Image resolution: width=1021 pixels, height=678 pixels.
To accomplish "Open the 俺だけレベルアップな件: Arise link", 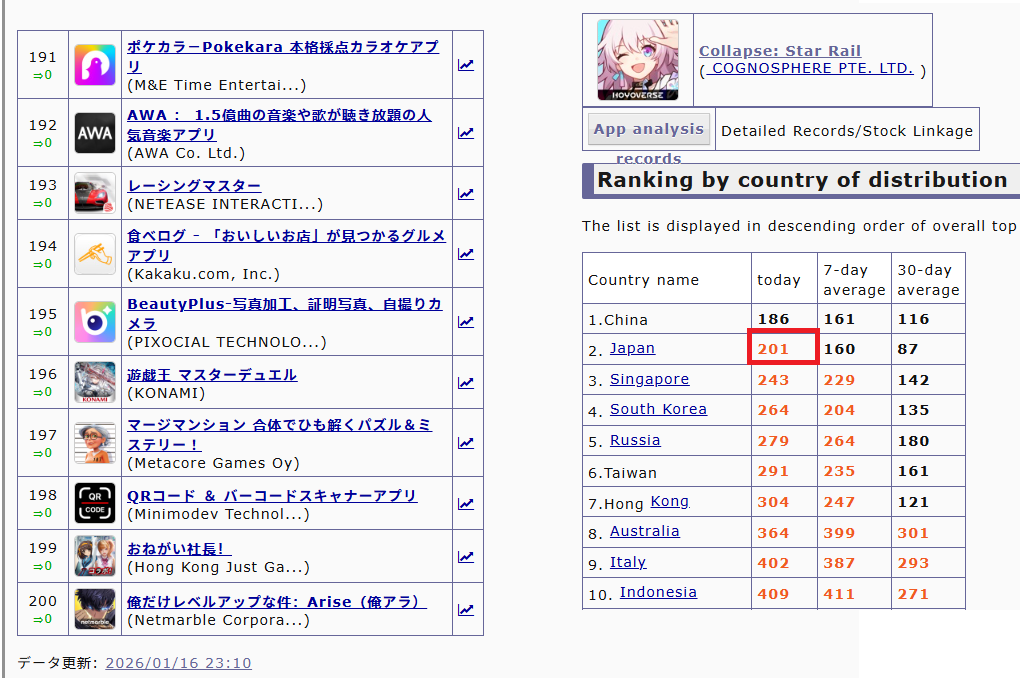I will click(x=277, y=602).
